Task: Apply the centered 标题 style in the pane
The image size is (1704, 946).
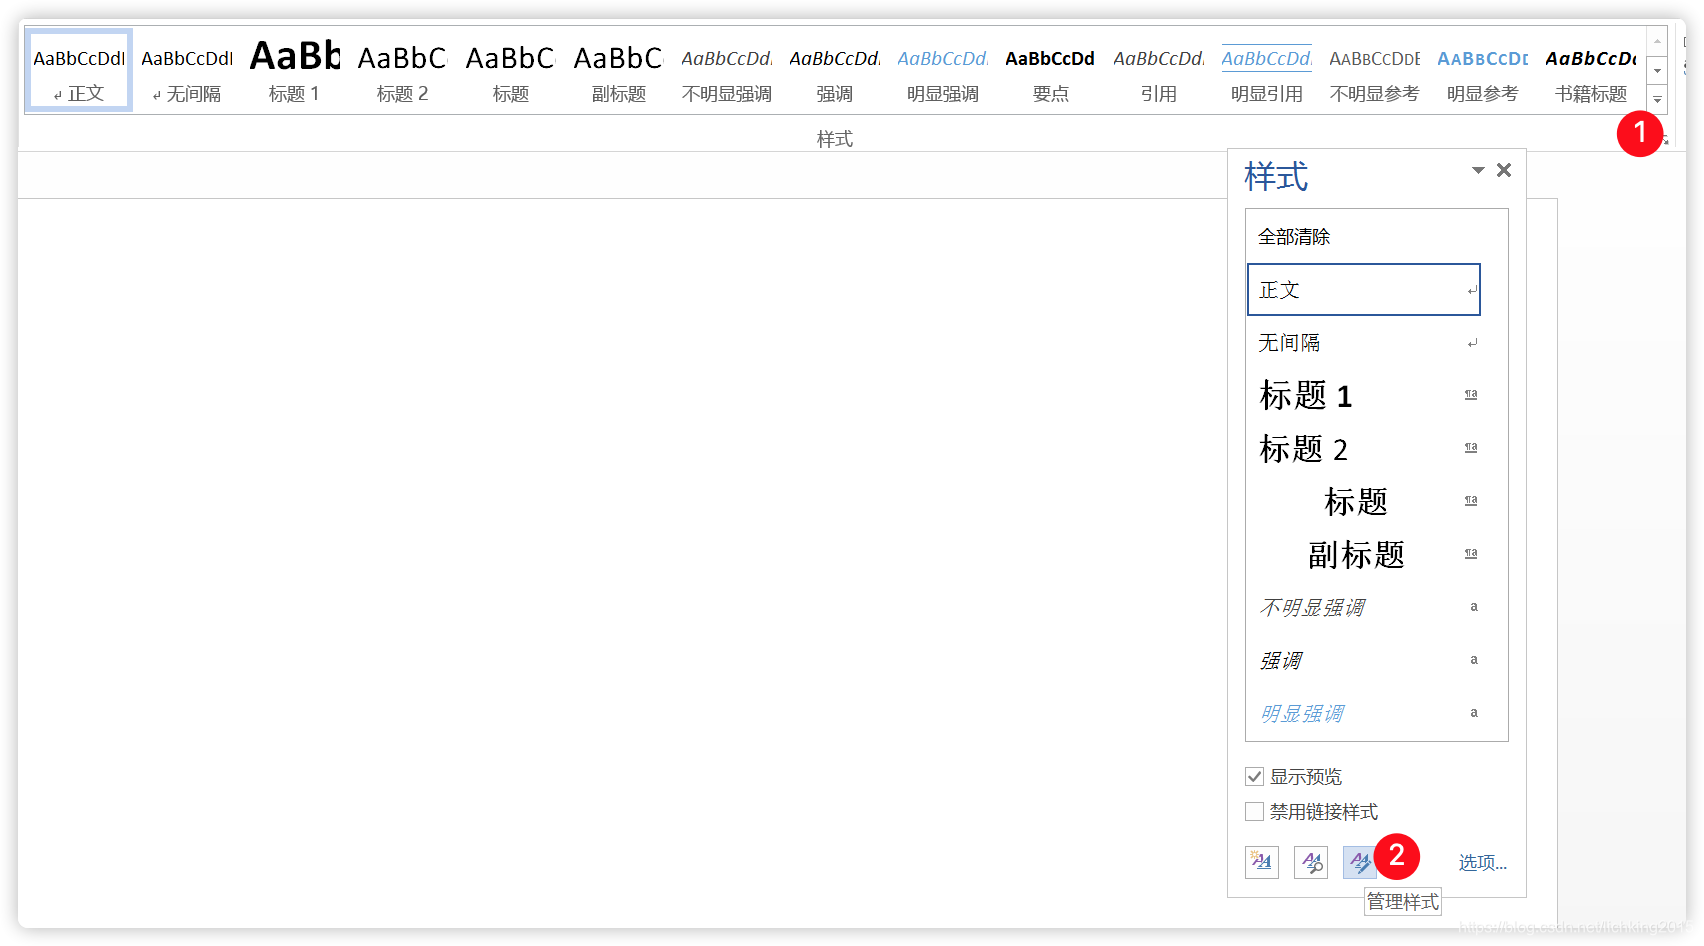Action: pyautogui.click(x=1364, y=502)
